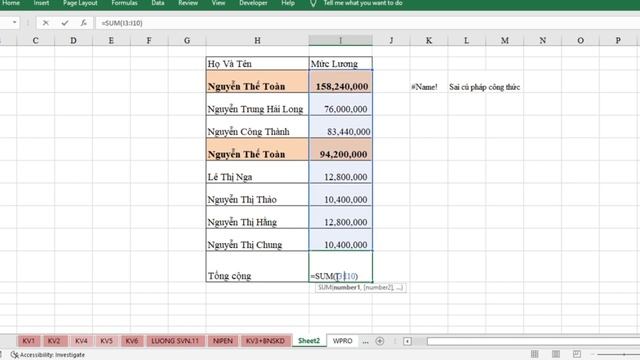Click horizontal scrollbar left arrow
The height and width of the screenshot is (360, 640).
(407, 341)
